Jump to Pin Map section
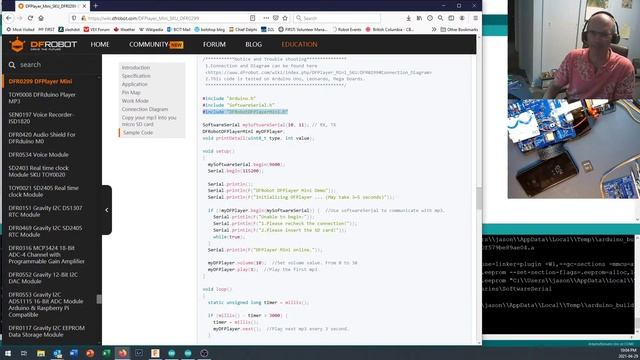This screenshot has width=640, height=360. 131,93
